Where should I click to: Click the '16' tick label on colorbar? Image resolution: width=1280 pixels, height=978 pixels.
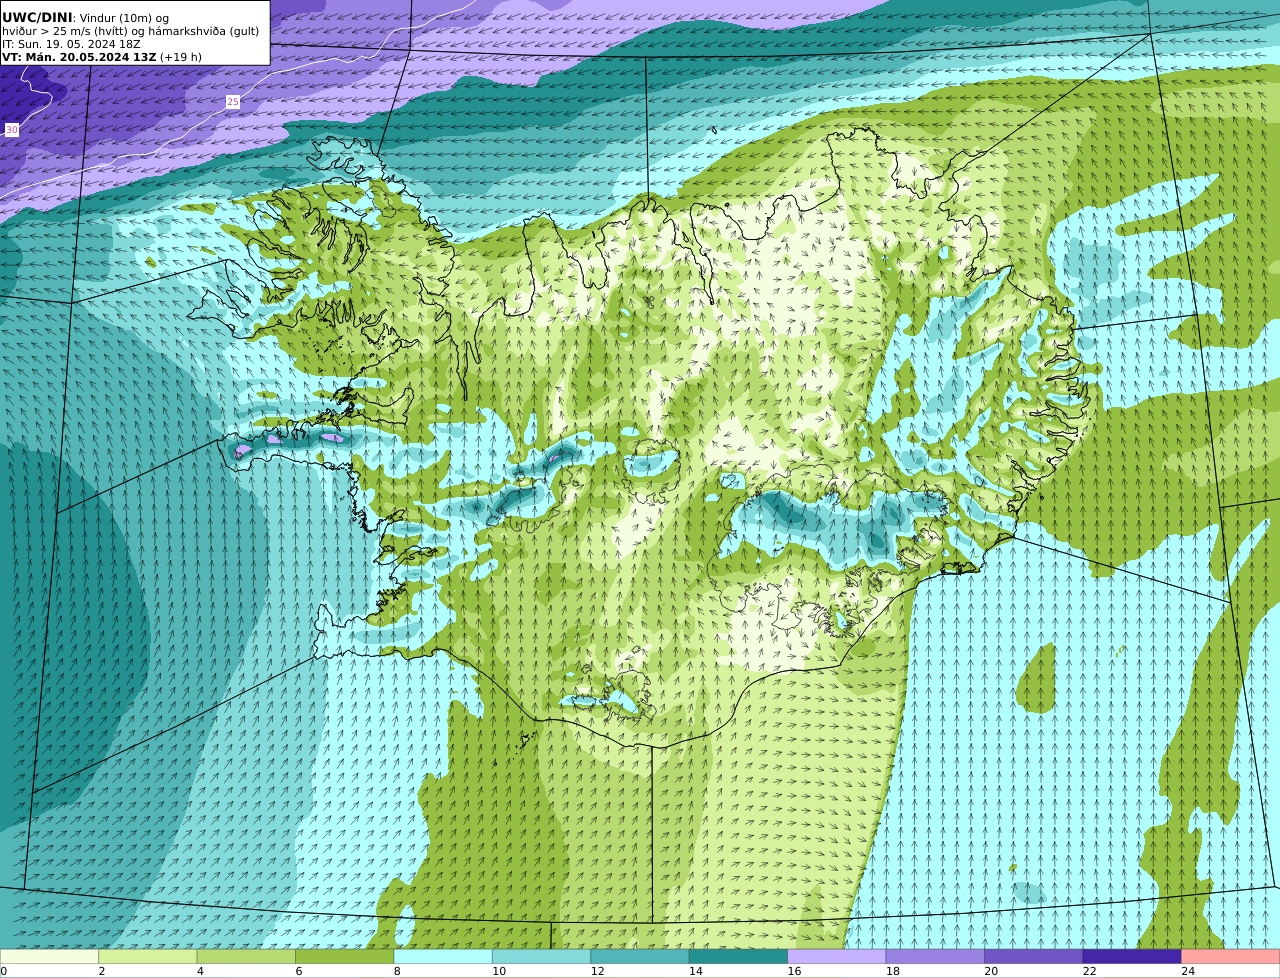pyautogui.click(x=794, y=971)
